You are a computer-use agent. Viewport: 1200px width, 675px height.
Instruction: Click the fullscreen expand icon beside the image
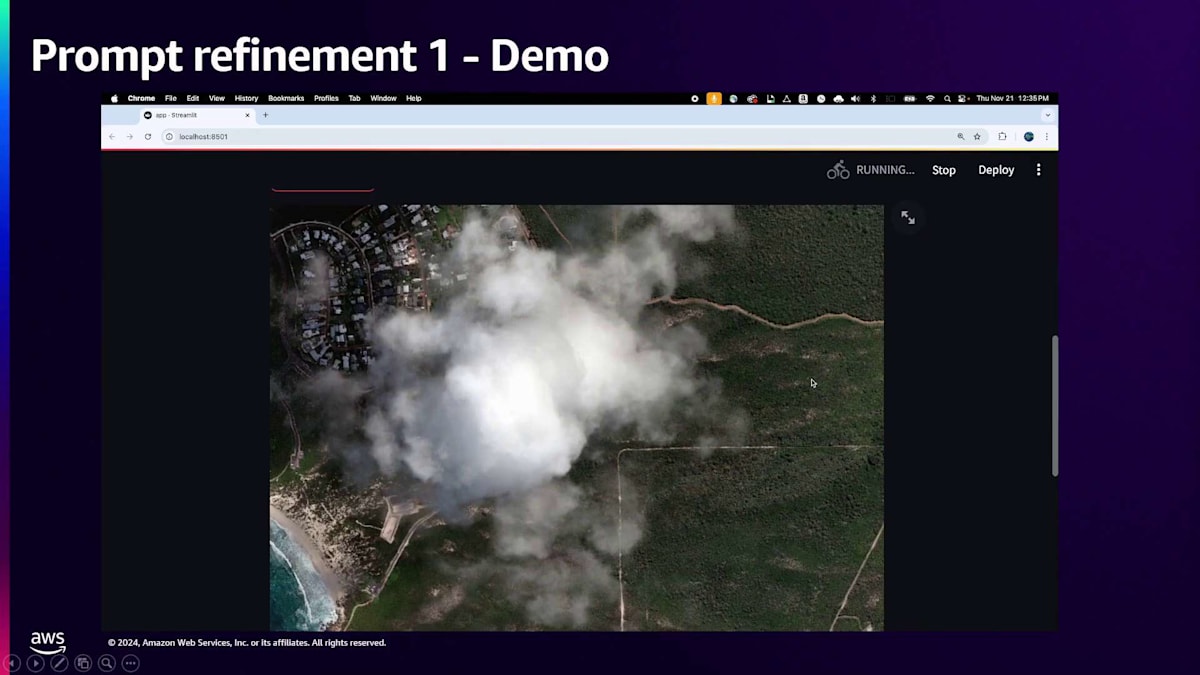click(x=908, y=217)
